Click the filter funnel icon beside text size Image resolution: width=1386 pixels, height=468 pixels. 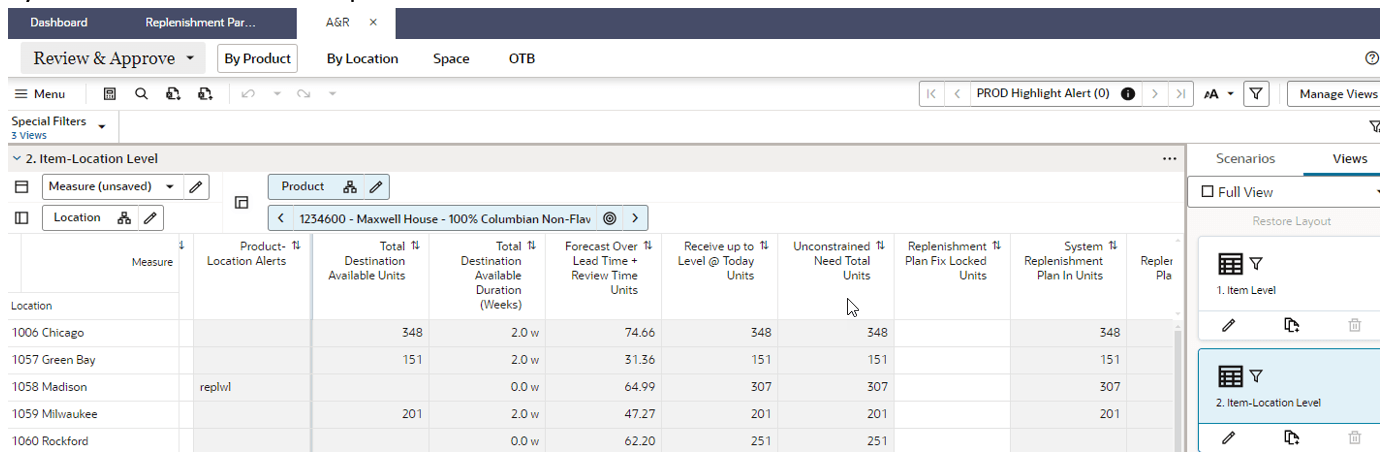point(1256,94)
